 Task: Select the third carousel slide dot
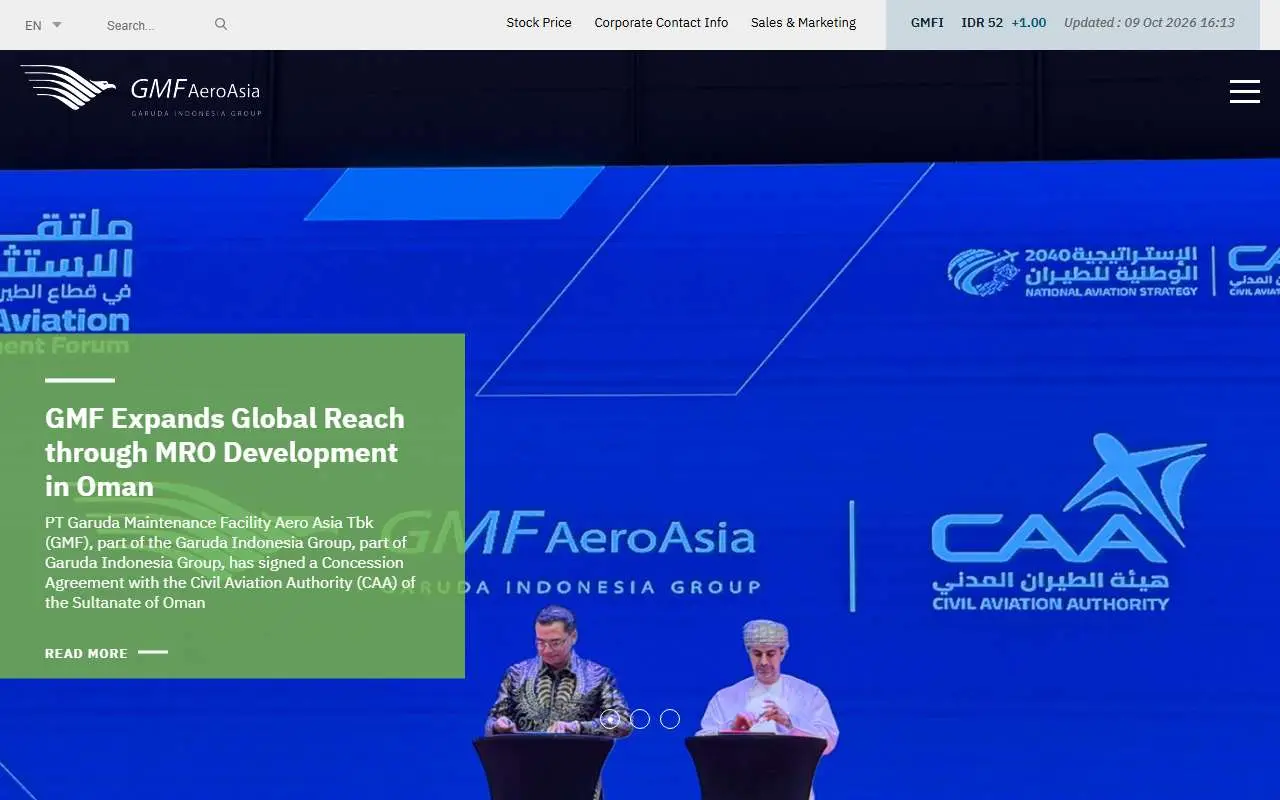tap(670, 719)
